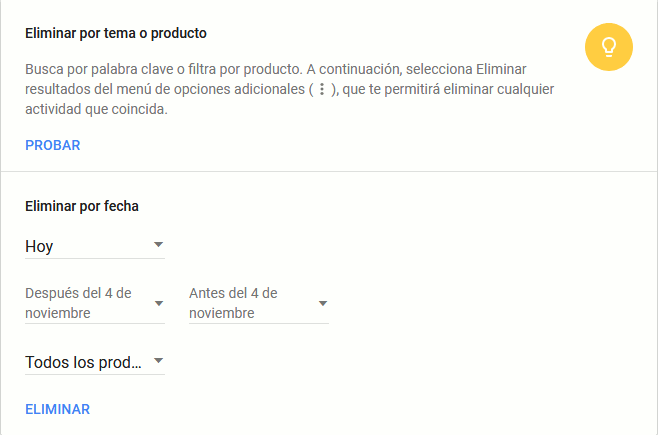Click the arrow next to 'Todos los prod...'
Screen dimensions: 658x435
(158, 361)
